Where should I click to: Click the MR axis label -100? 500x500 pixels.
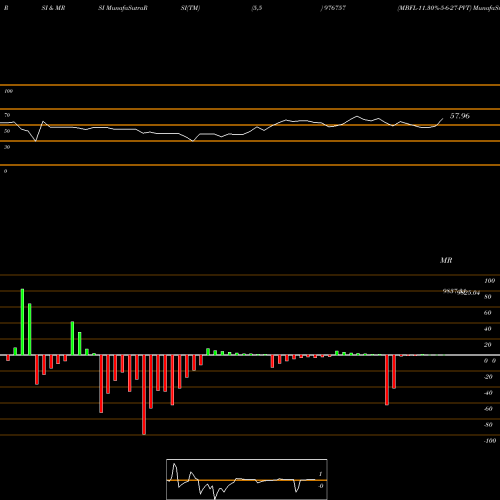[490, 441]
